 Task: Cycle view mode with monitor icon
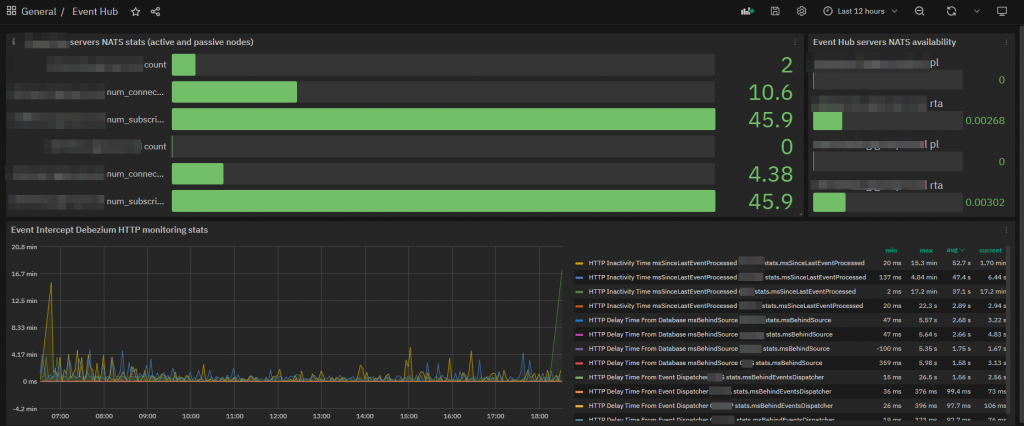pos(1002,11)
